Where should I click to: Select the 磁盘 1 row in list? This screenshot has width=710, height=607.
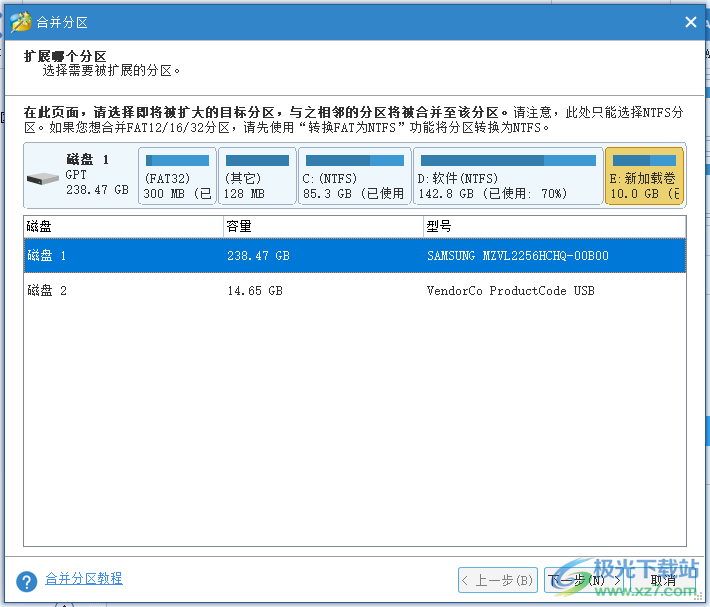[x=355, y=256]
